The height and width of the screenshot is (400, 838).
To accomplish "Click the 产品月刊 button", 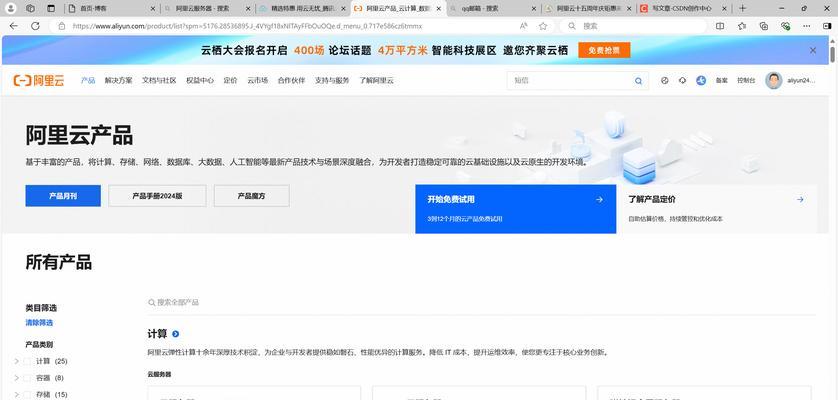I will point(63,196).
